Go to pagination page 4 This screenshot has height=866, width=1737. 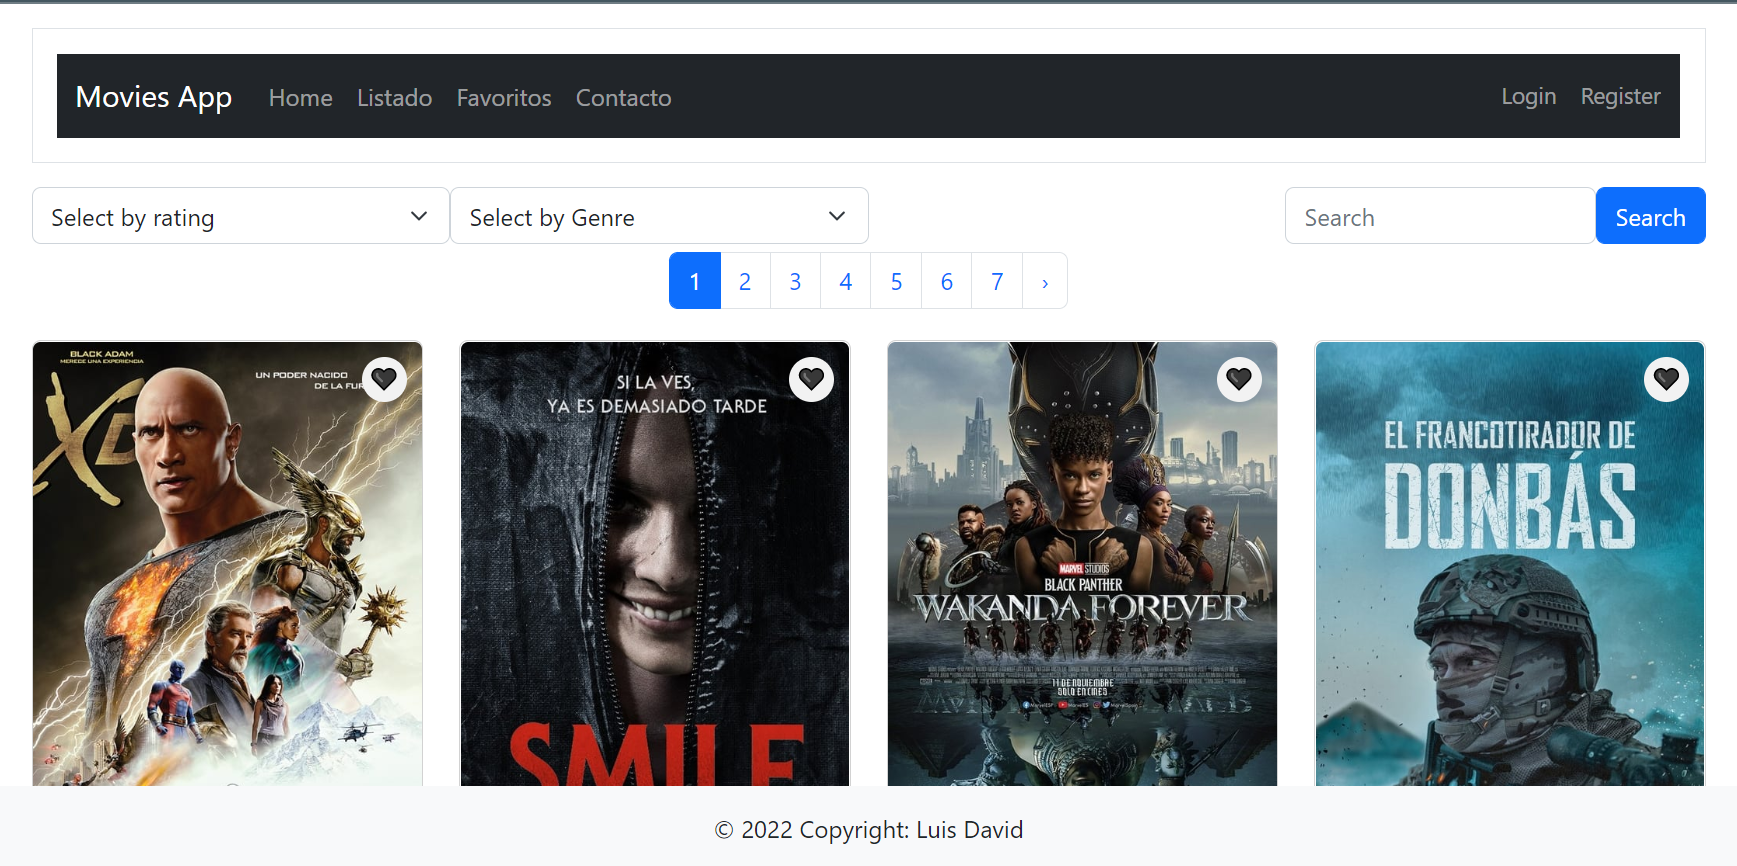[x=846, y=281]
